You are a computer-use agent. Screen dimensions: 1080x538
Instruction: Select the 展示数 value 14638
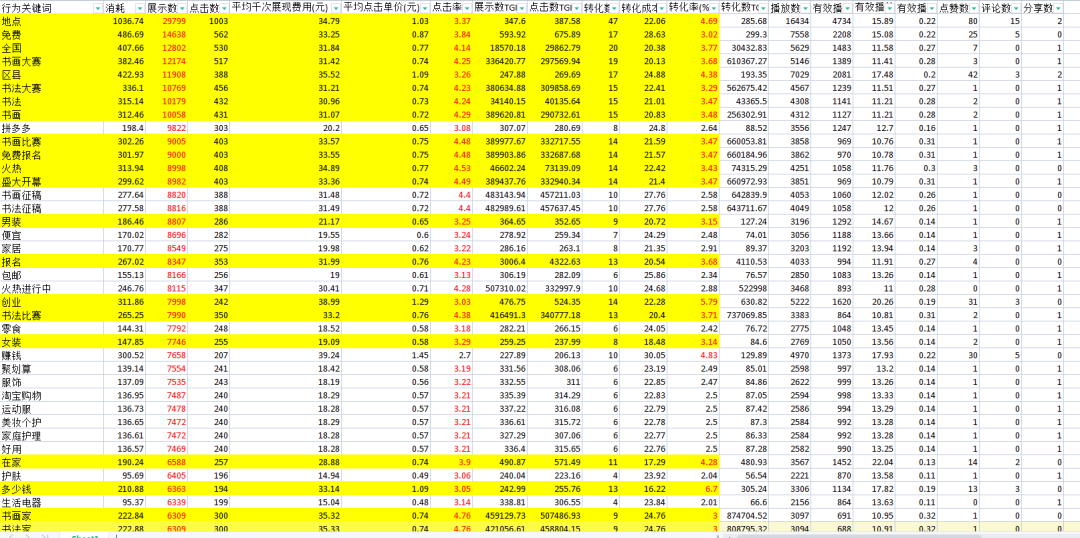(x=167, y=35)
